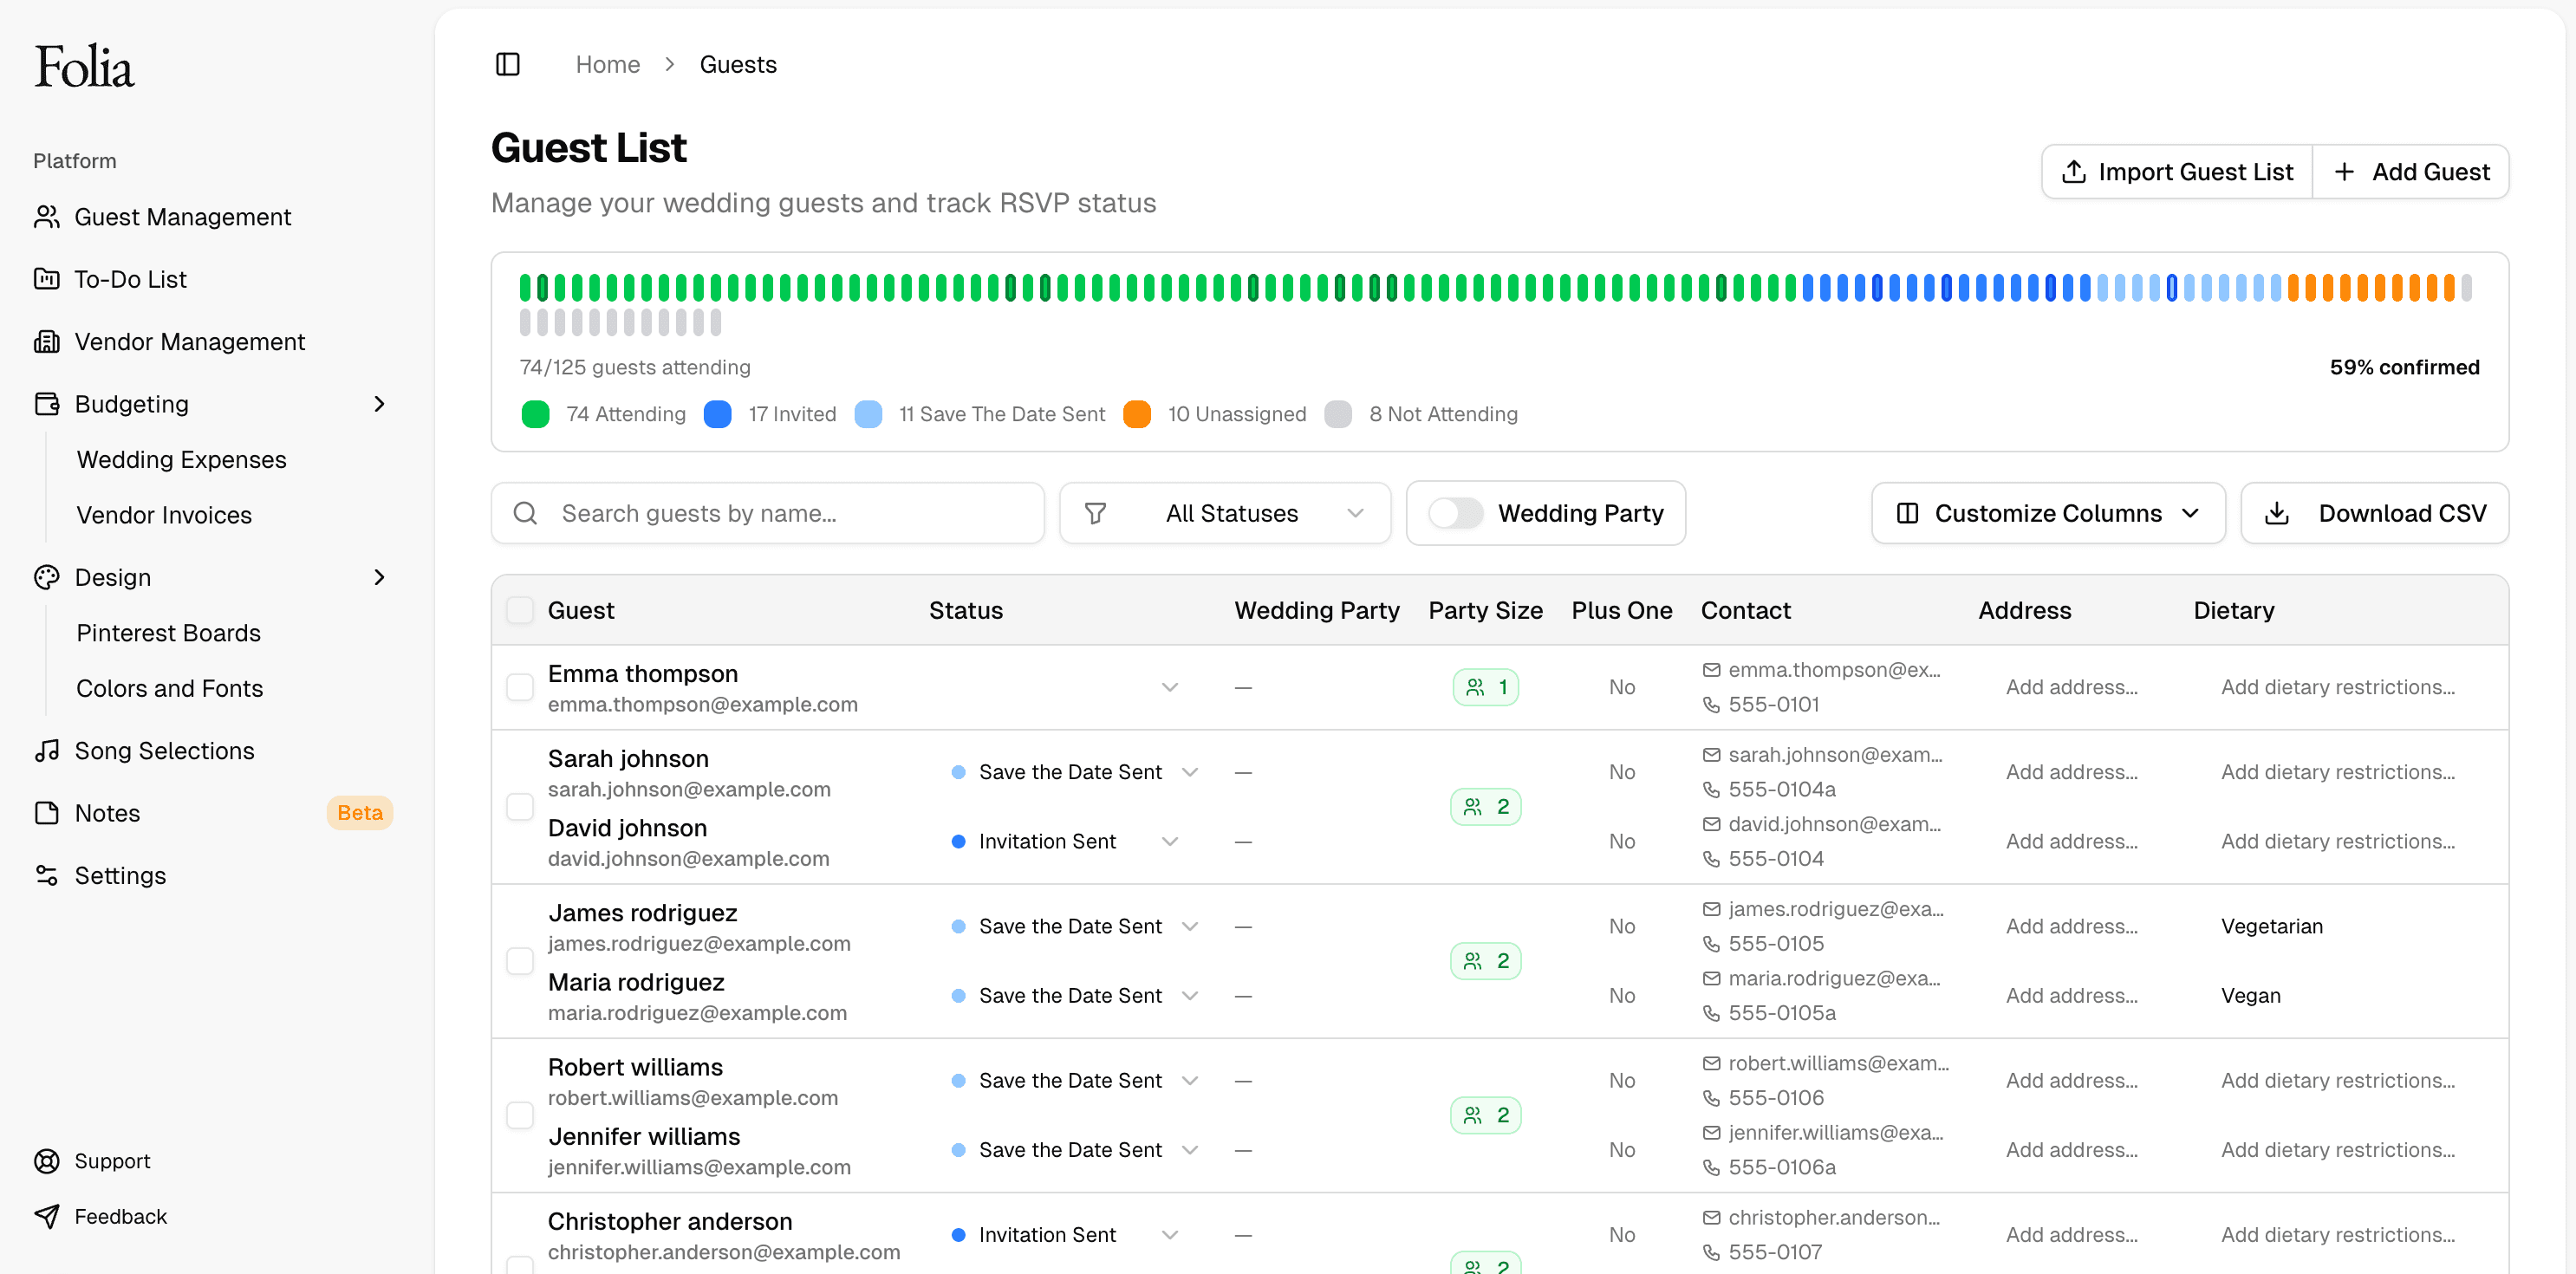
Task: Check the select-all checkbox in Guest header
Action: point(520,610)
